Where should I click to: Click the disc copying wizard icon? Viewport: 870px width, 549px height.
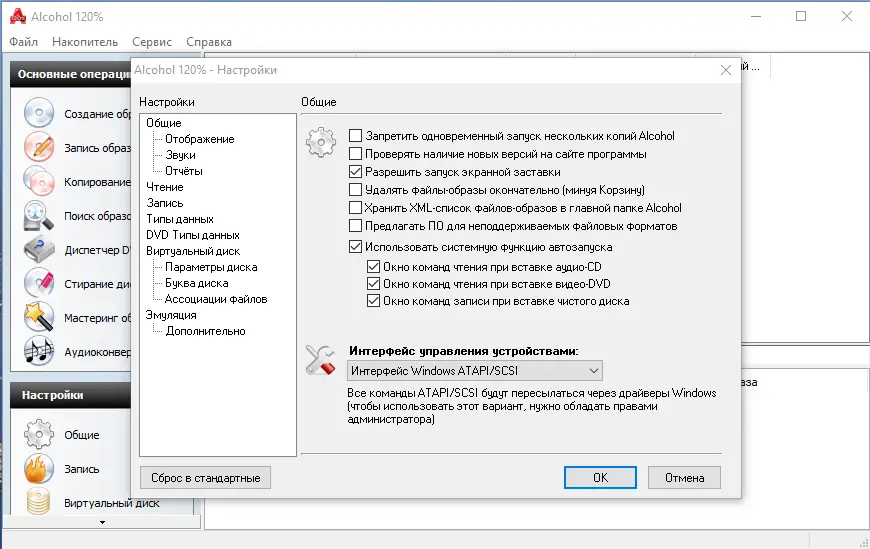point(39,182)
